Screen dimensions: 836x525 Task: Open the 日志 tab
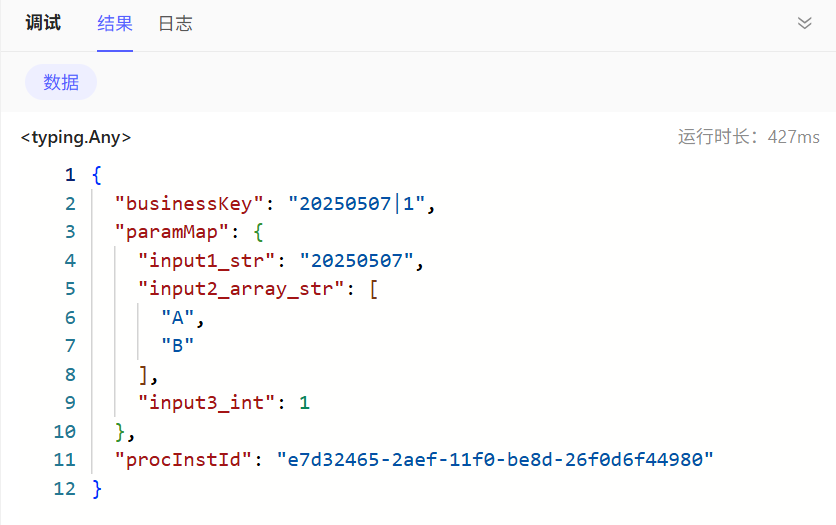pyautogui.click(x=175, y=23)
